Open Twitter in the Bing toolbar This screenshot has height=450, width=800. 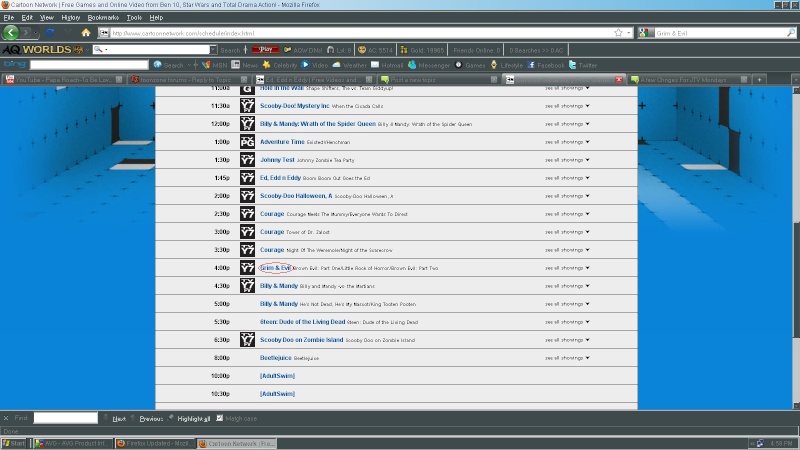coord(583,65)
